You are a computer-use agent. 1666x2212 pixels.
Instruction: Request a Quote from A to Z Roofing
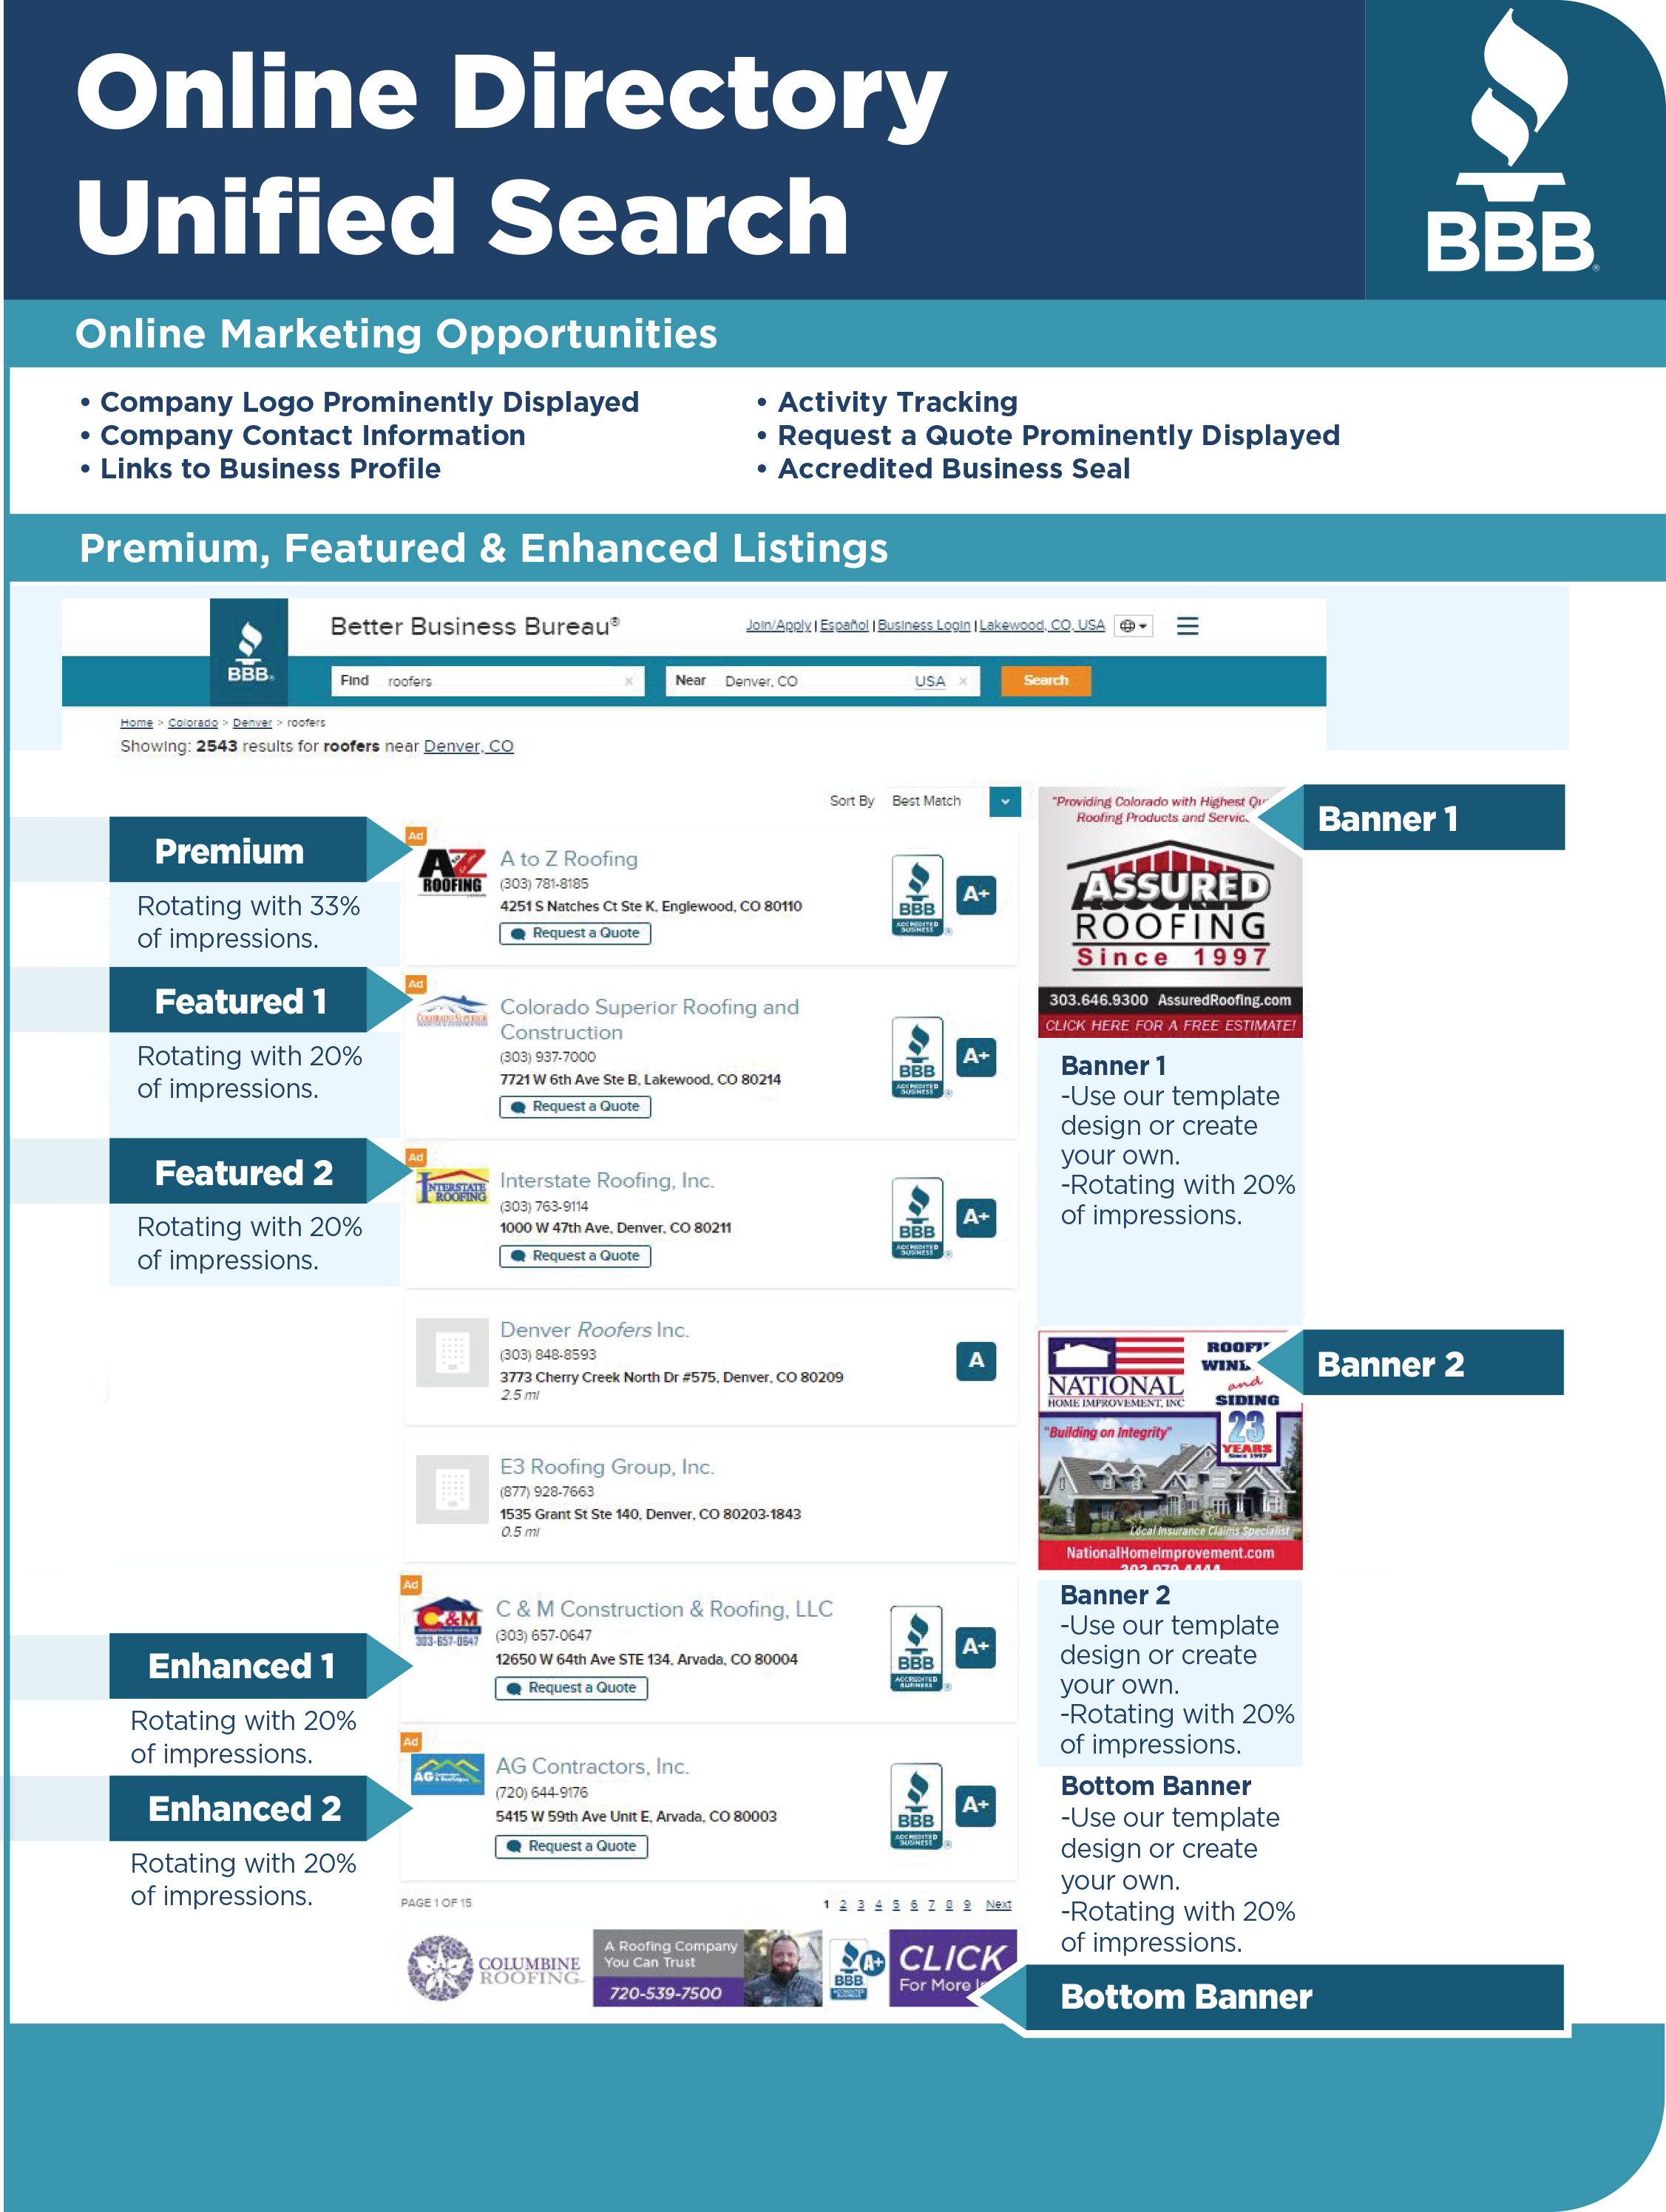[575, 933]
